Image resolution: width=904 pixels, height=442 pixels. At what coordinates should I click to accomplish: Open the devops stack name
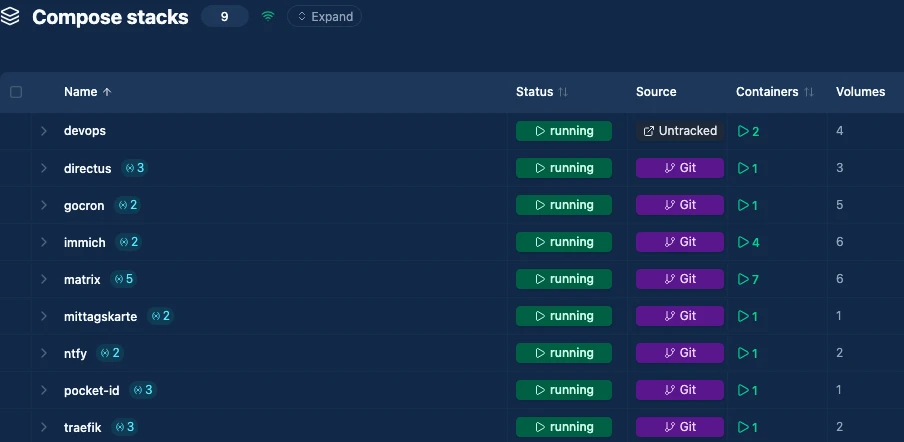(85, 131)
